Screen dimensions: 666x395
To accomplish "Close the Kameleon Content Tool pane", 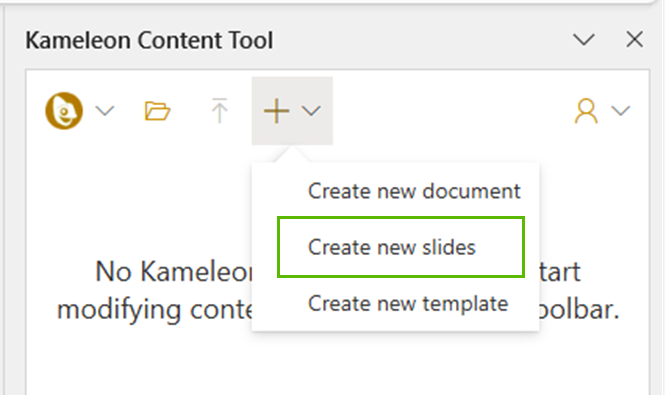I will (635, 40).
